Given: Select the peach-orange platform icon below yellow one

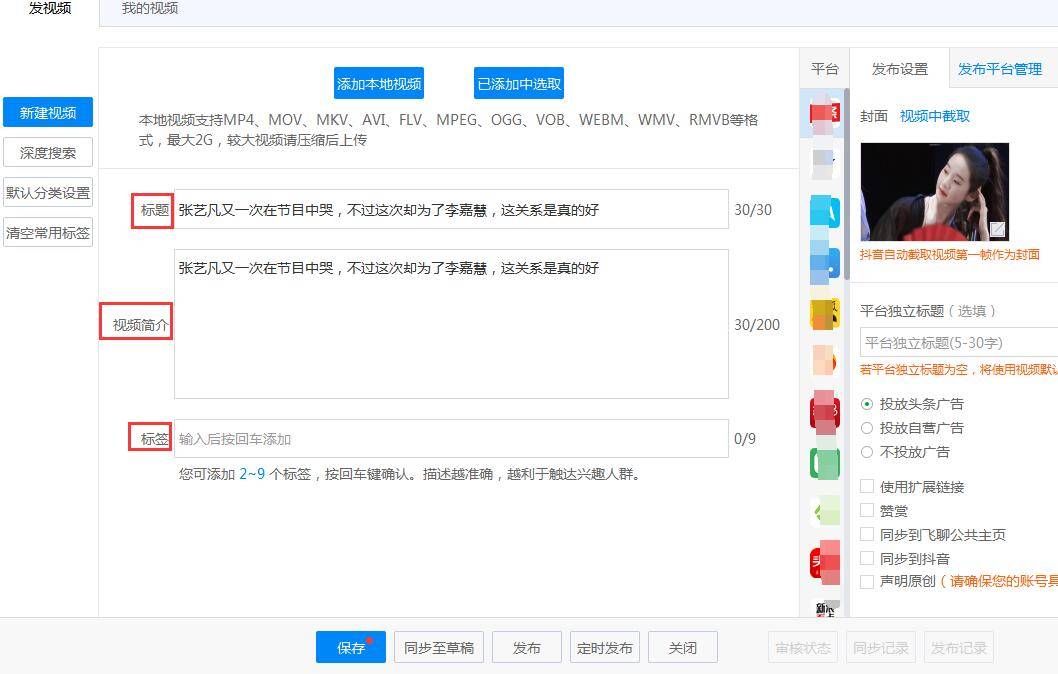Looking at the screenshot, I should point(824,360).
